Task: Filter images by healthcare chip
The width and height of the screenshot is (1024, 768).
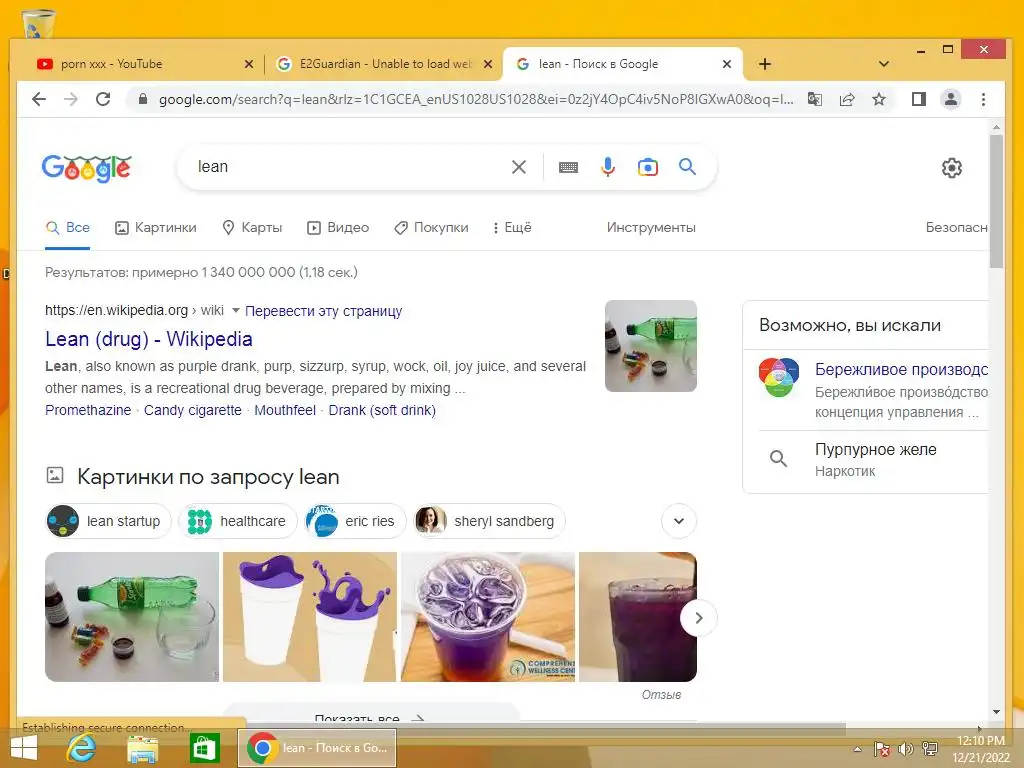Action: tap(238, 521)
